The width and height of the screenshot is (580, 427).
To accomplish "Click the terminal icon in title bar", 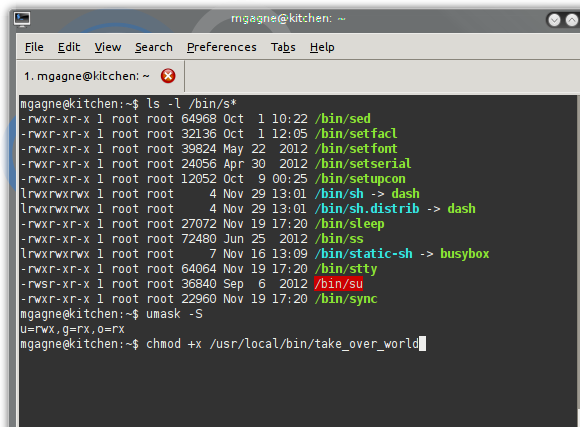I will 22,19.
